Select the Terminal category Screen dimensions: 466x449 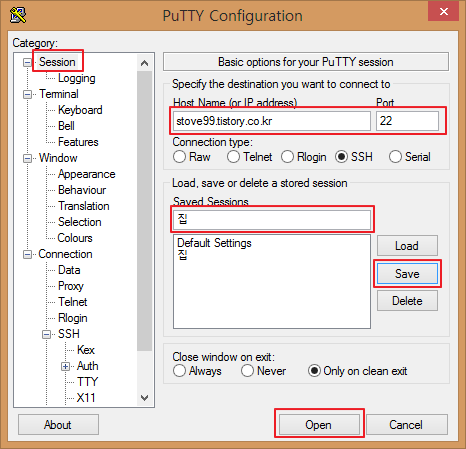[x=59, y=94]
